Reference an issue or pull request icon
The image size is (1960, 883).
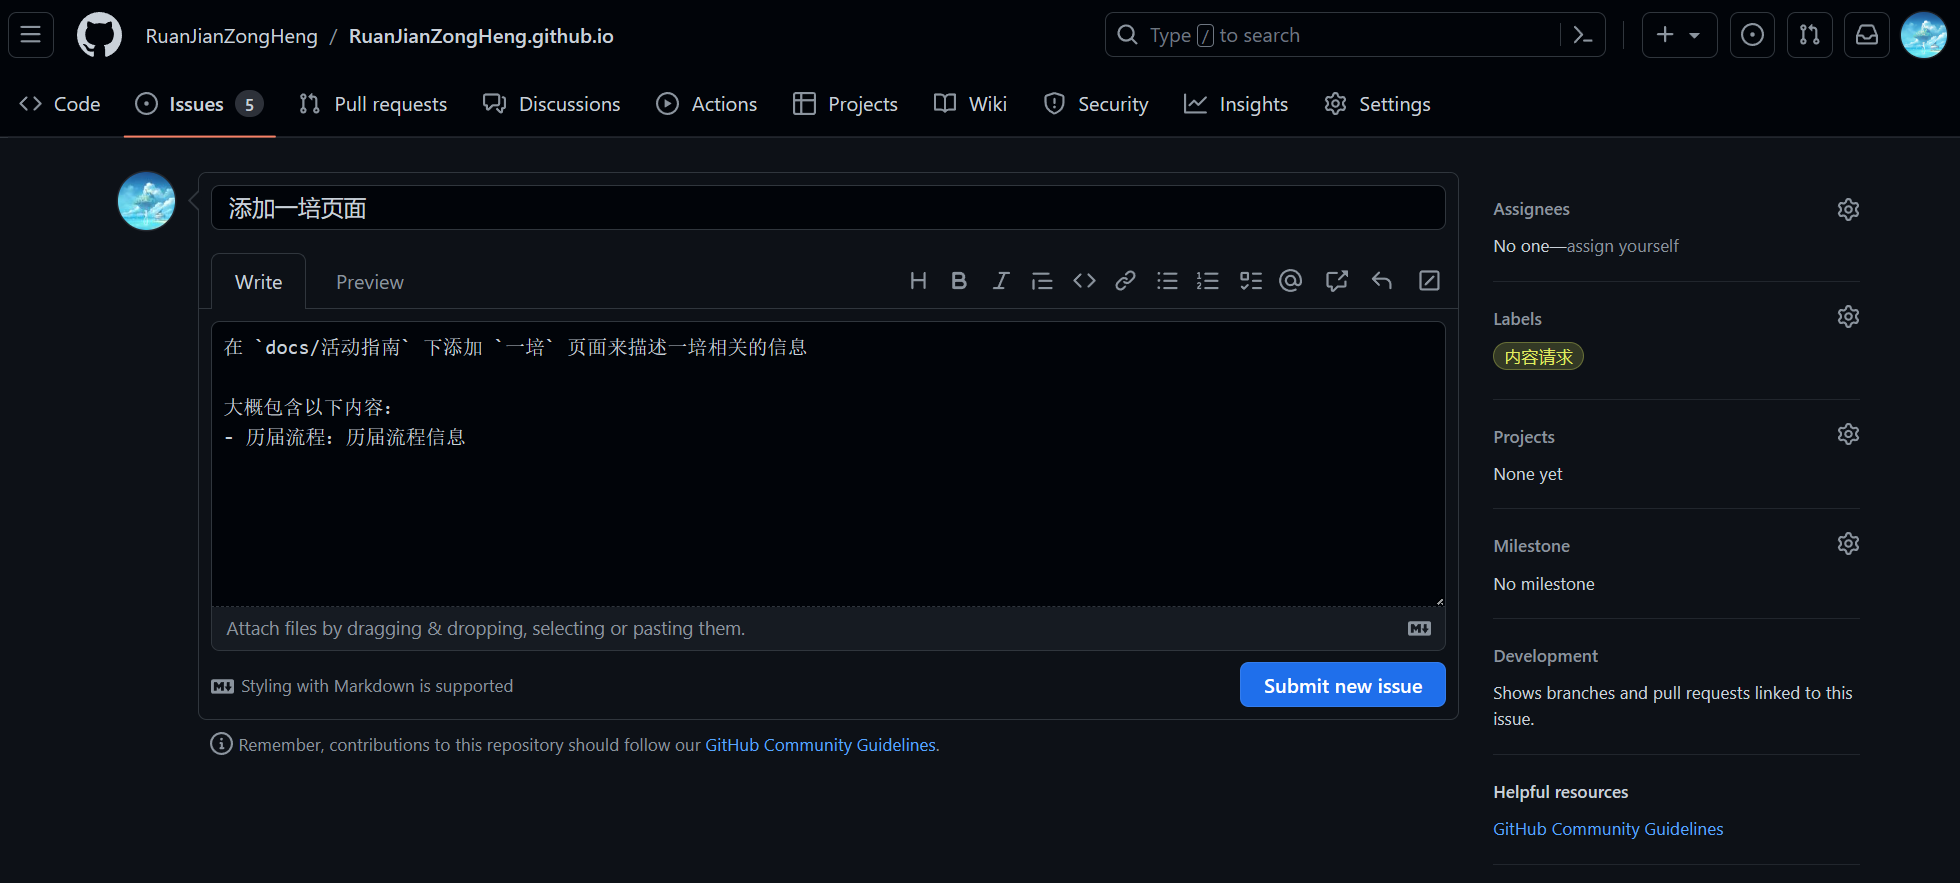[1337, 281]
